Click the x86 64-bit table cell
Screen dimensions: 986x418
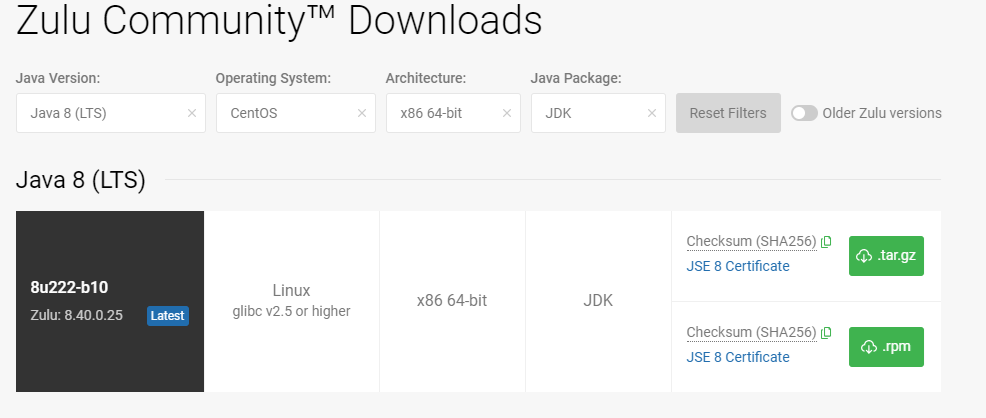pyautogui.click(x=451, y=300)
